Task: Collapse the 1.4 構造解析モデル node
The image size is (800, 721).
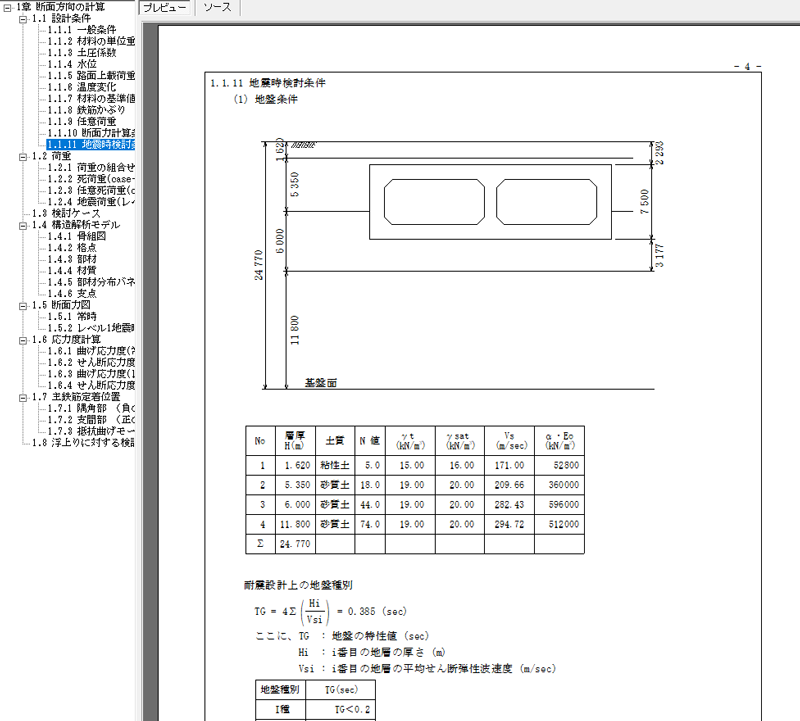Action: pyautogui.click(x=23, y=225)
